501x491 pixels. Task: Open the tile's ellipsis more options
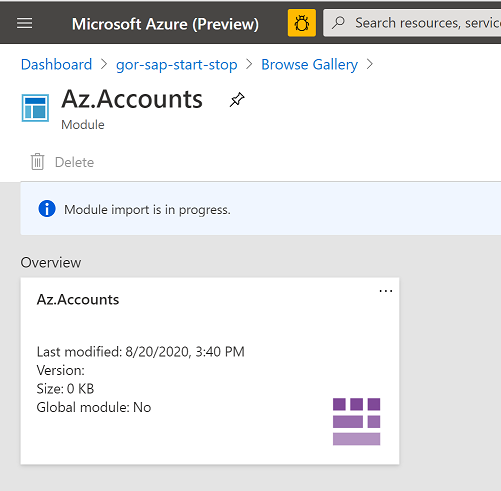(x=386, y=291)
